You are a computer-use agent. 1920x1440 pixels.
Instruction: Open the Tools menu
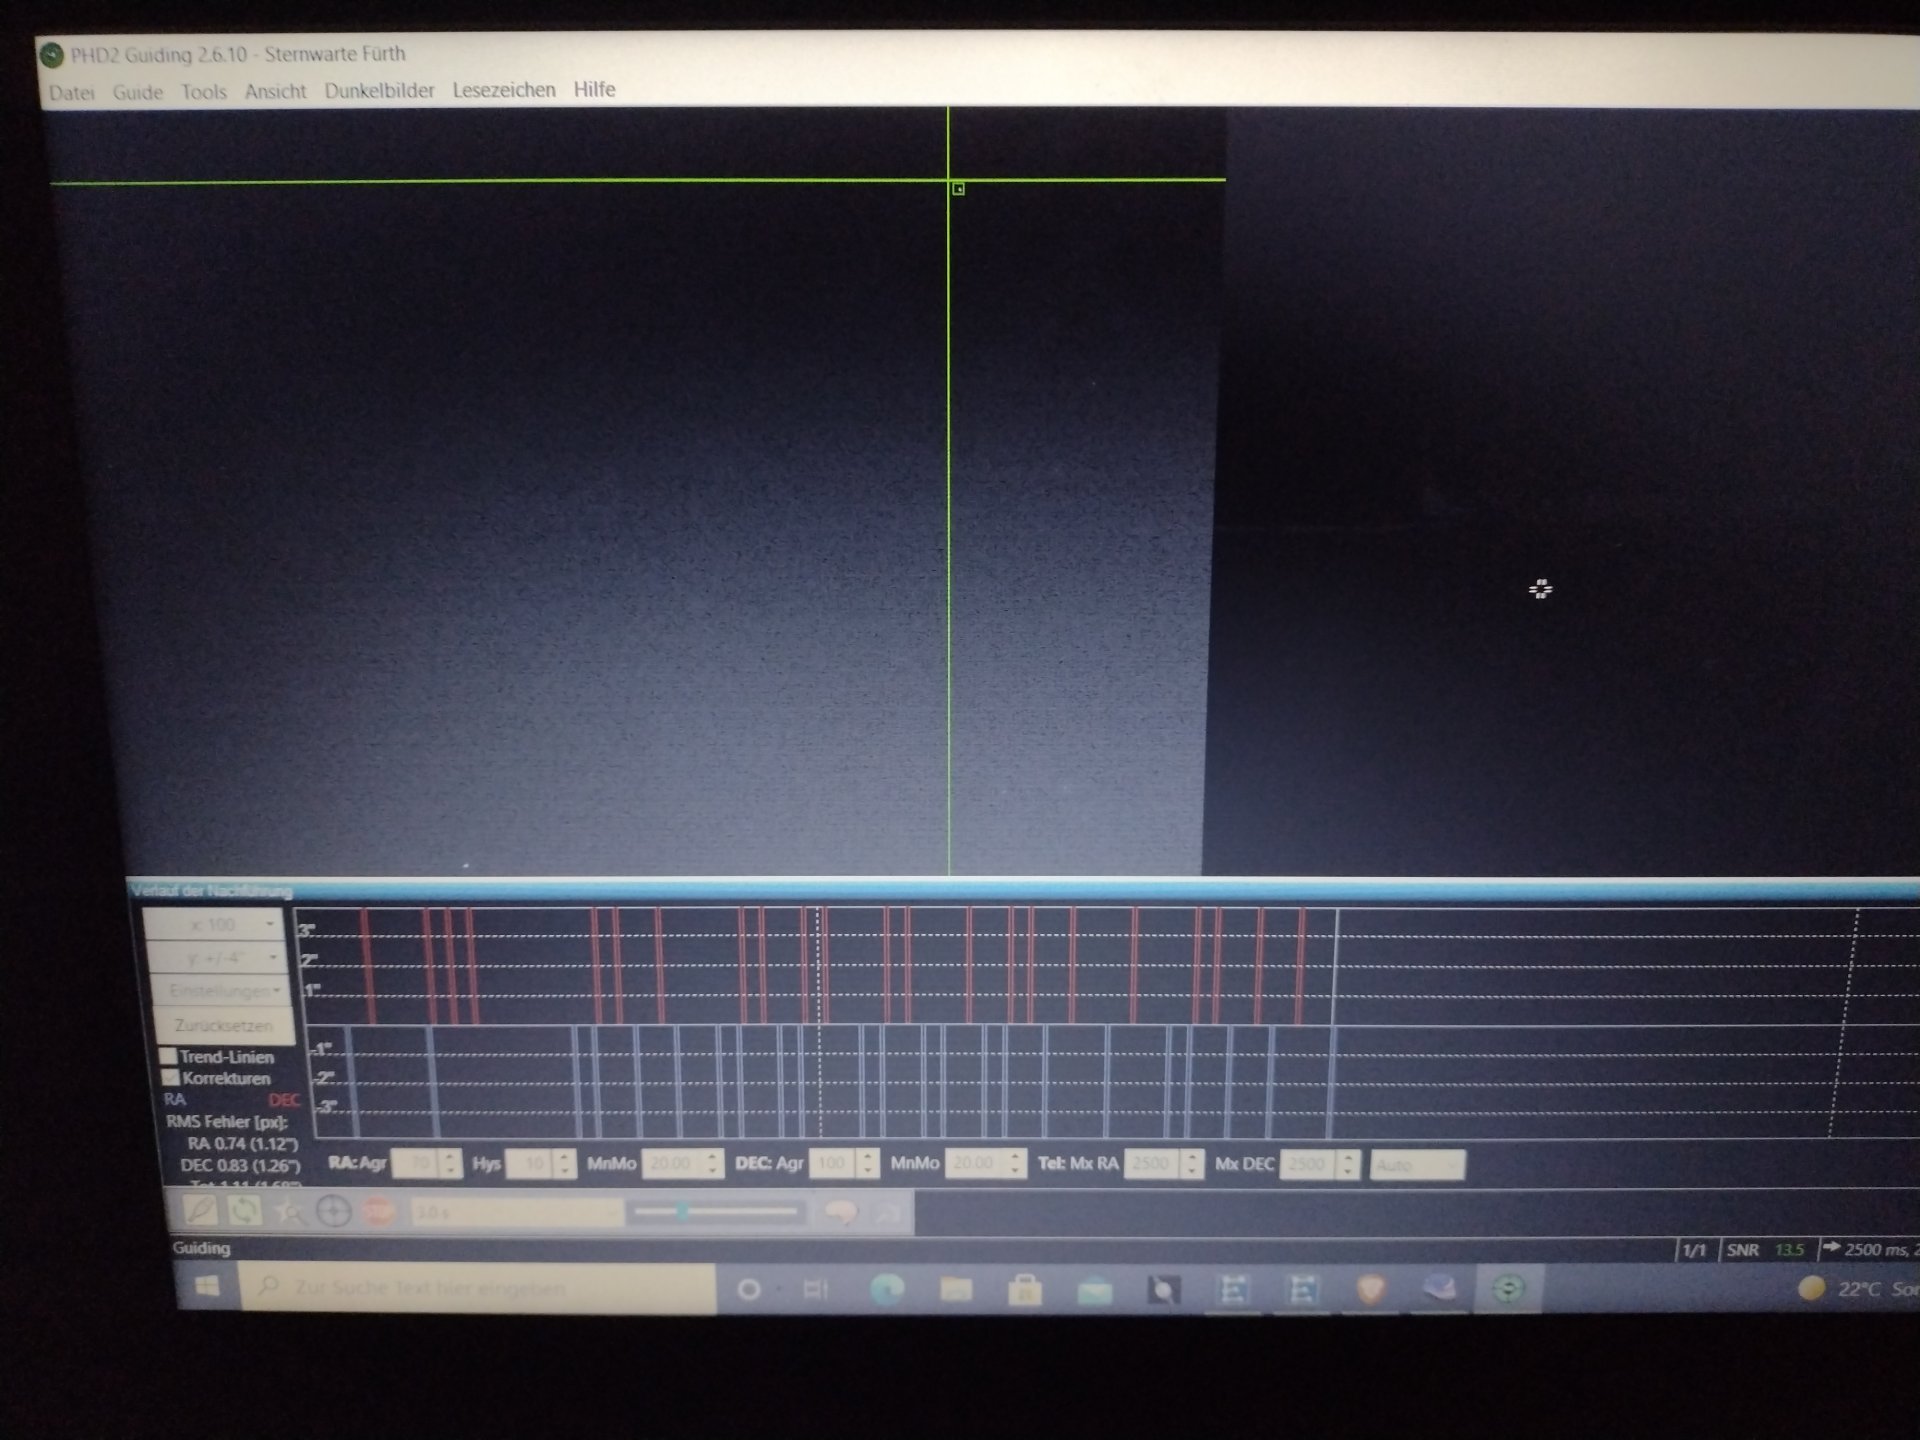pyautogui.click(x=204, y=92)
